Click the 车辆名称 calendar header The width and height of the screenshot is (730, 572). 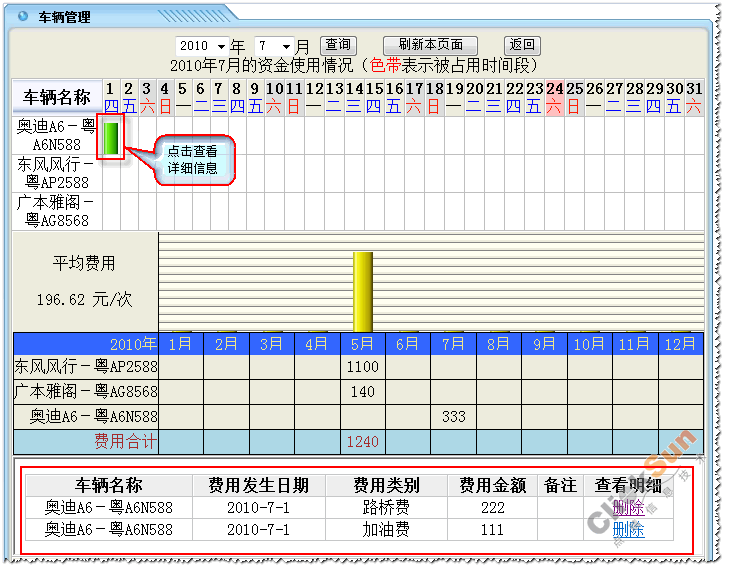tap(57, 97)
